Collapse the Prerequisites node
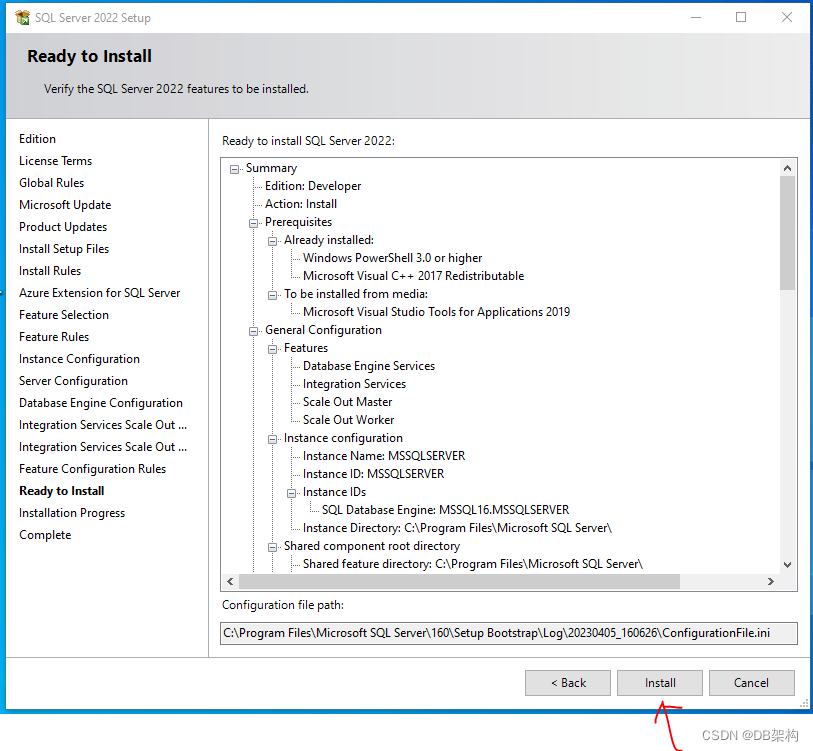This screenshot has width=813, height=751. [x=253, y=221]
